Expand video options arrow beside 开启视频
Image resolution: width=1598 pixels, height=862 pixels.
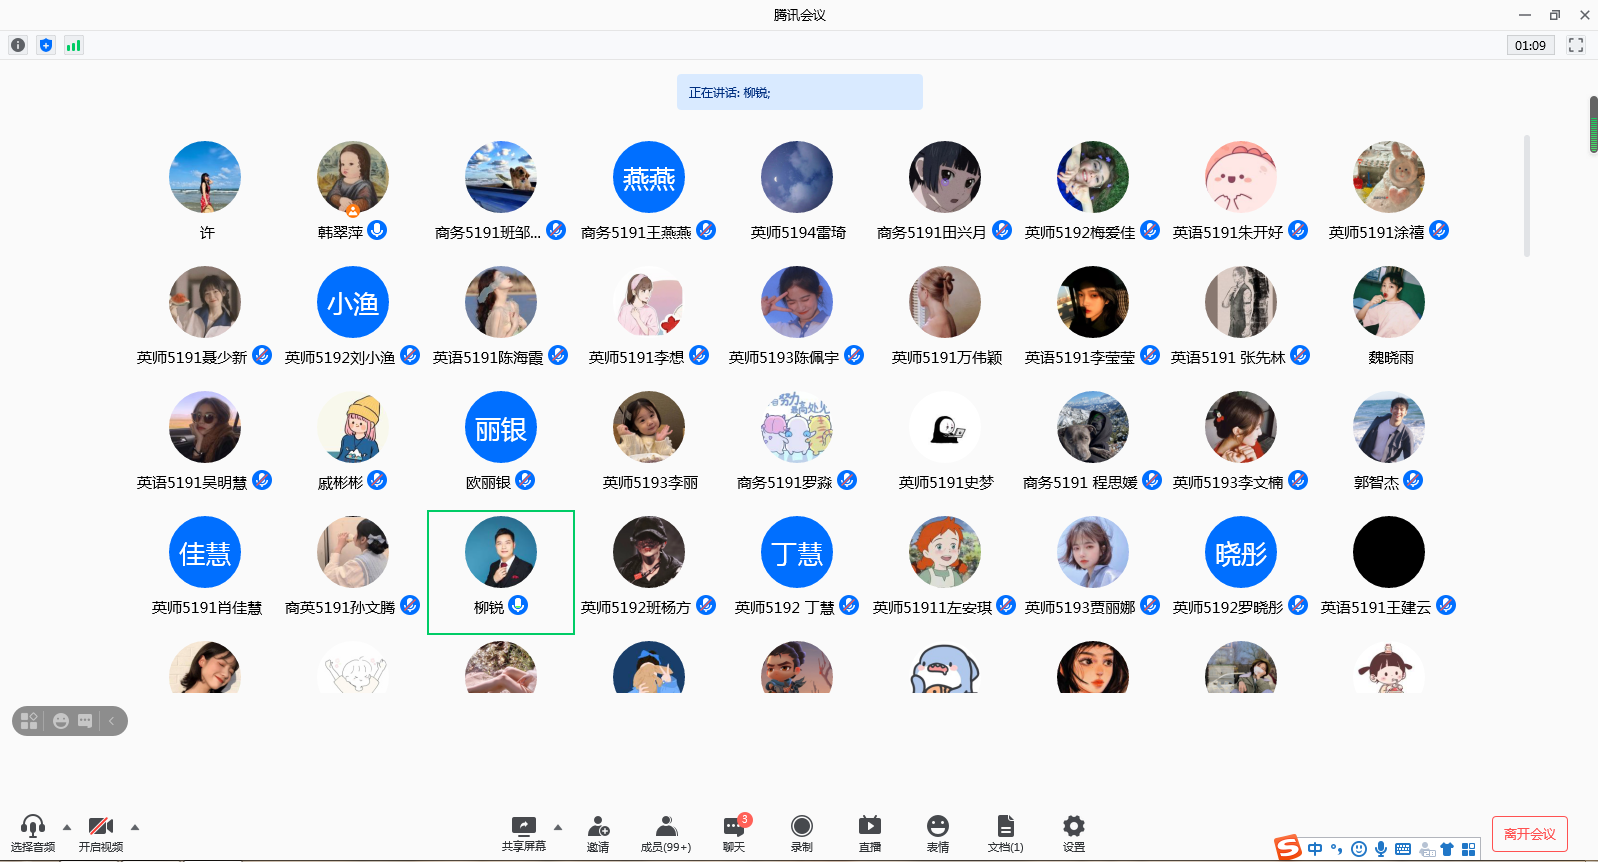point(135,827)
